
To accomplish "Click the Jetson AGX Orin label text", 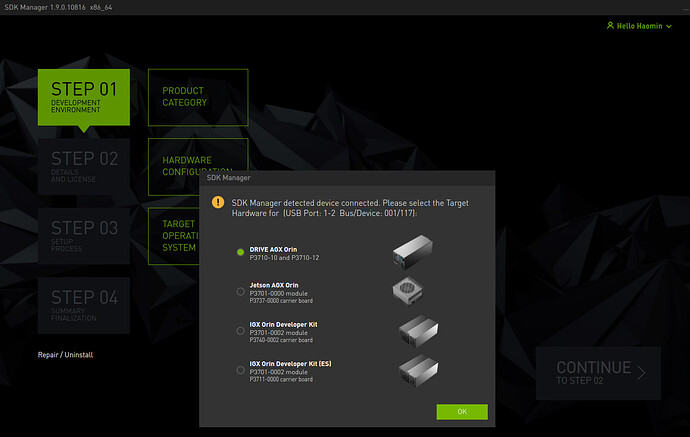I will (274, 285).
